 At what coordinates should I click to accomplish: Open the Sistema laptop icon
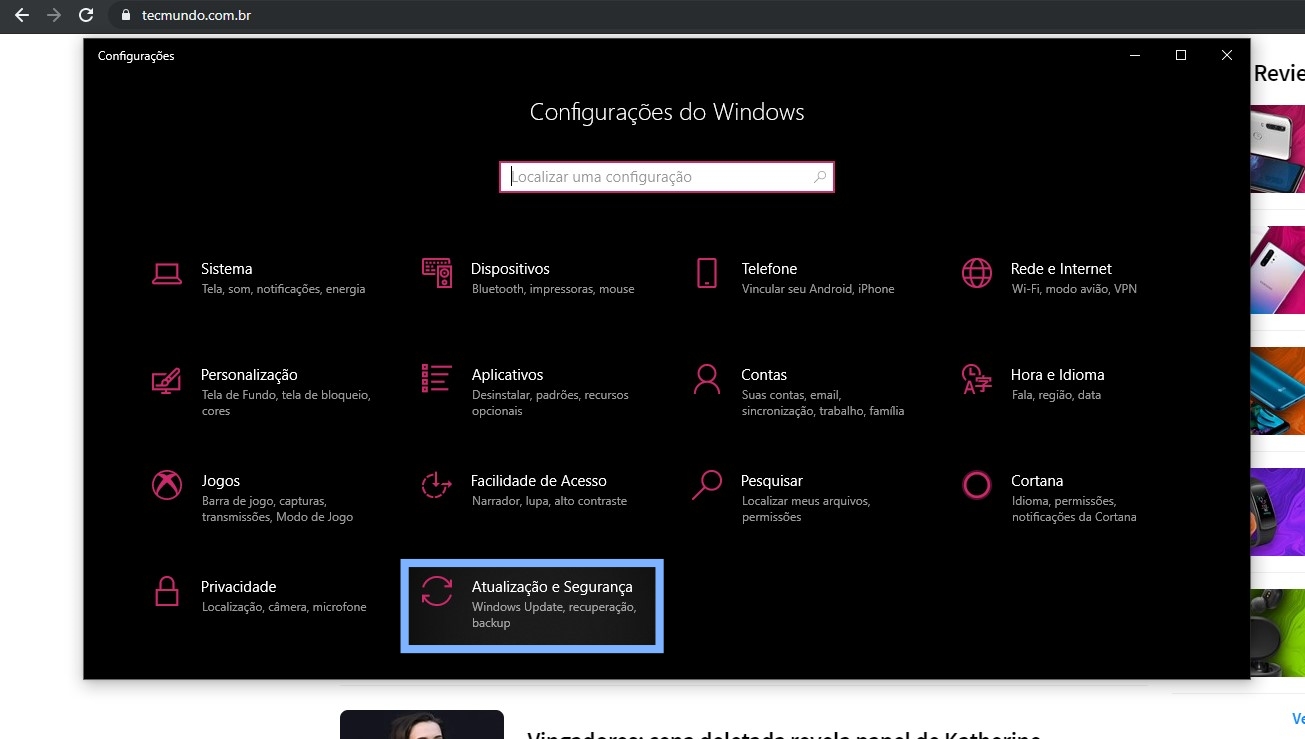(x=166, y=273)
